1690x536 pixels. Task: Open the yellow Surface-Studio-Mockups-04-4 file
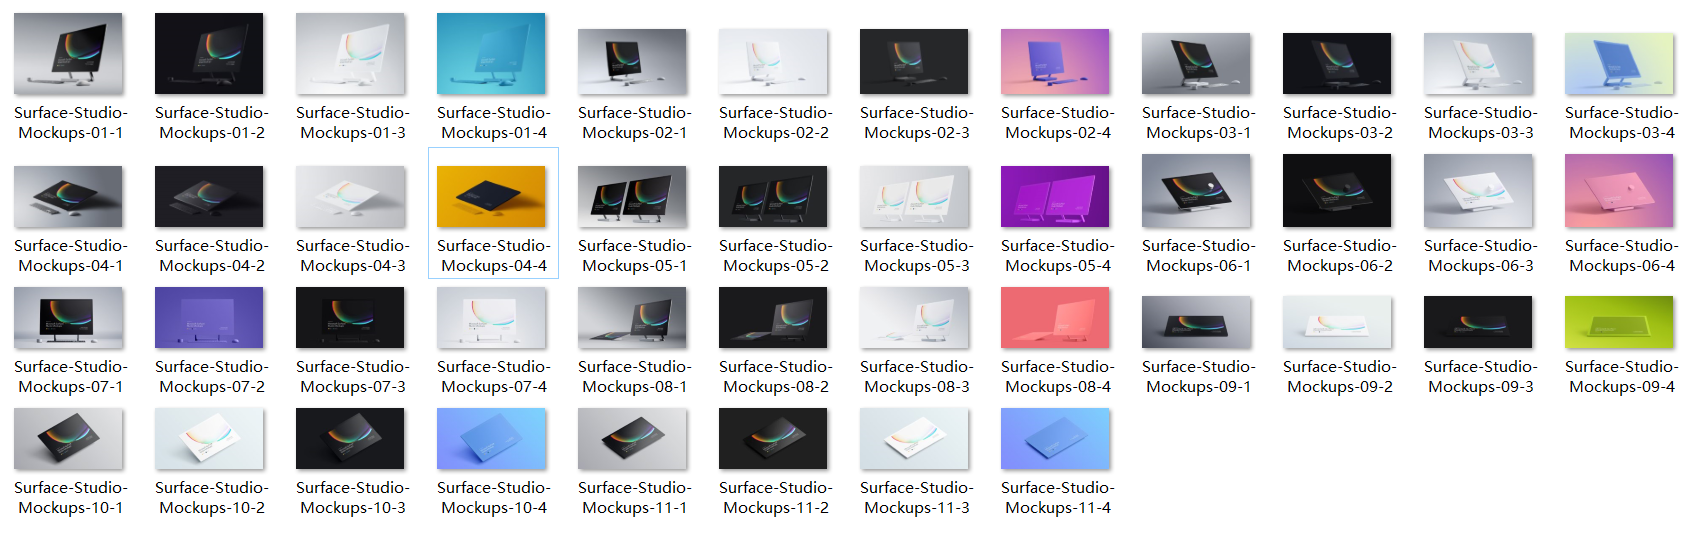pos(491,197)
